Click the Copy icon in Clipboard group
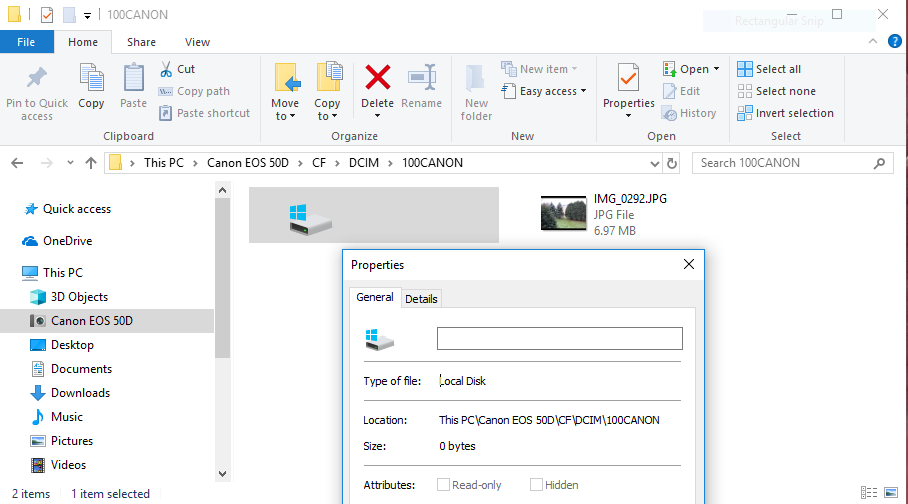 91,78
